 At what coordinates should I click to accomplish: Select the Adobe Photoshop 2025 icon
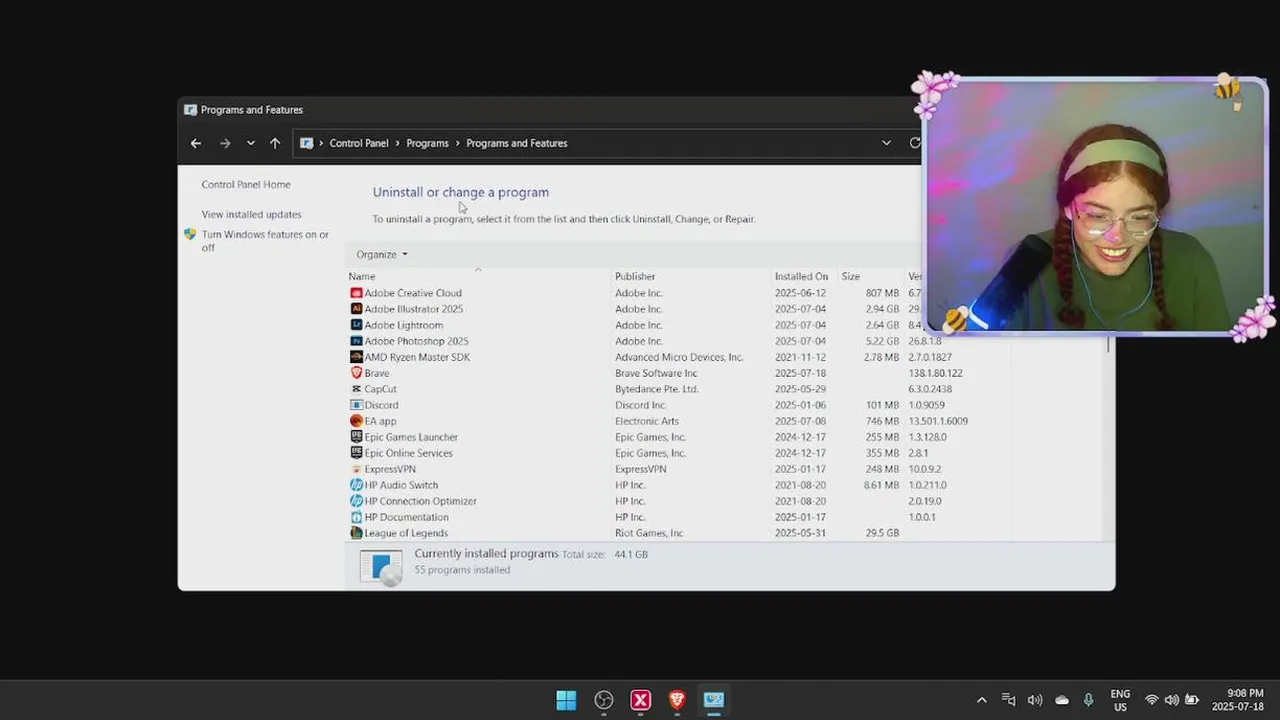pyautogui.click(x=356, y=341)
